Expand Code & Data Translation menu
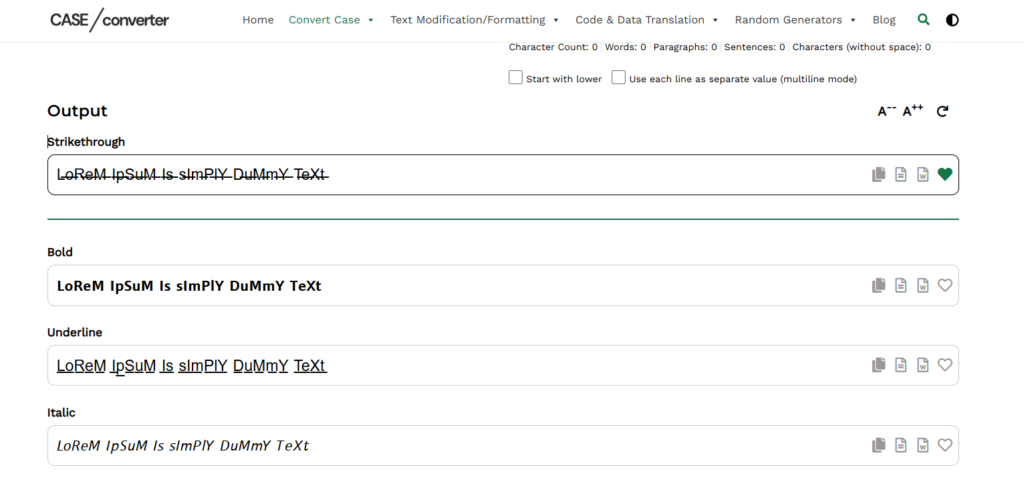 point(647,20)
